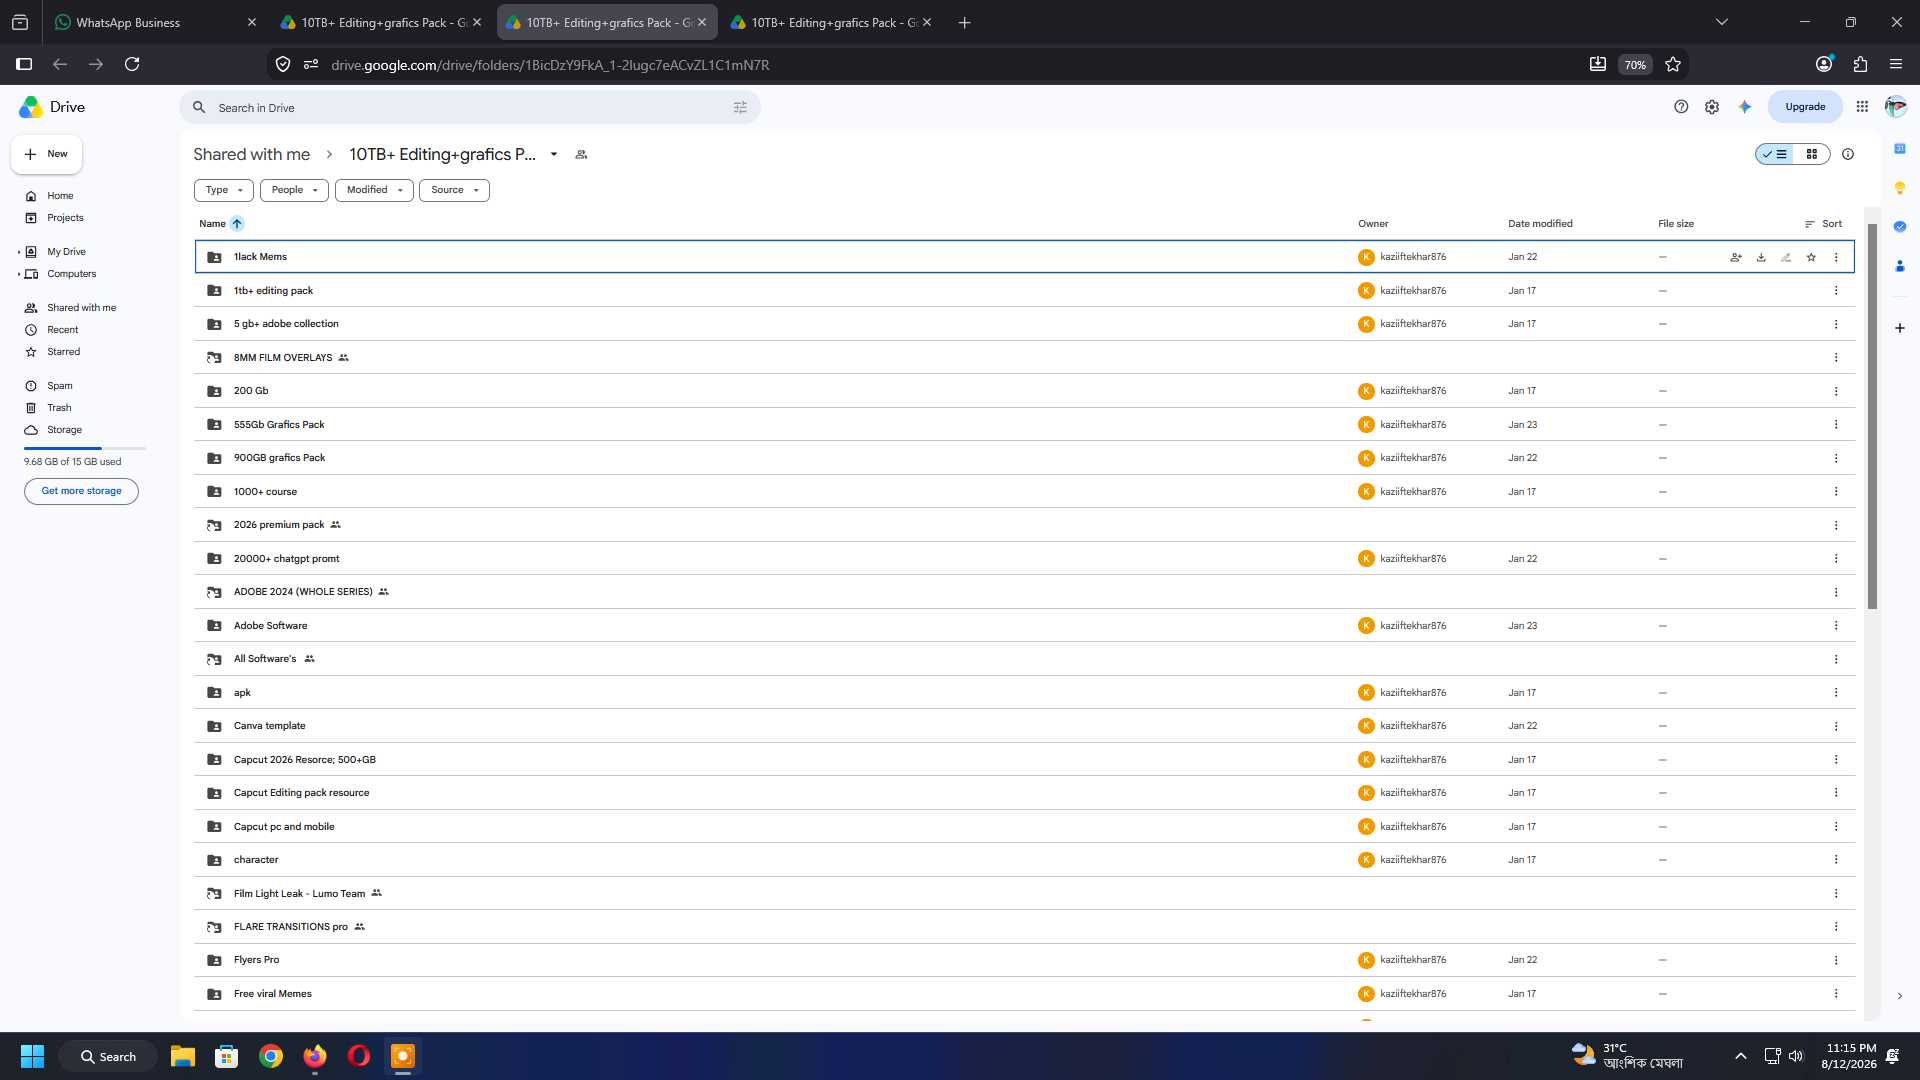Open Starred items section

(63, 352)
